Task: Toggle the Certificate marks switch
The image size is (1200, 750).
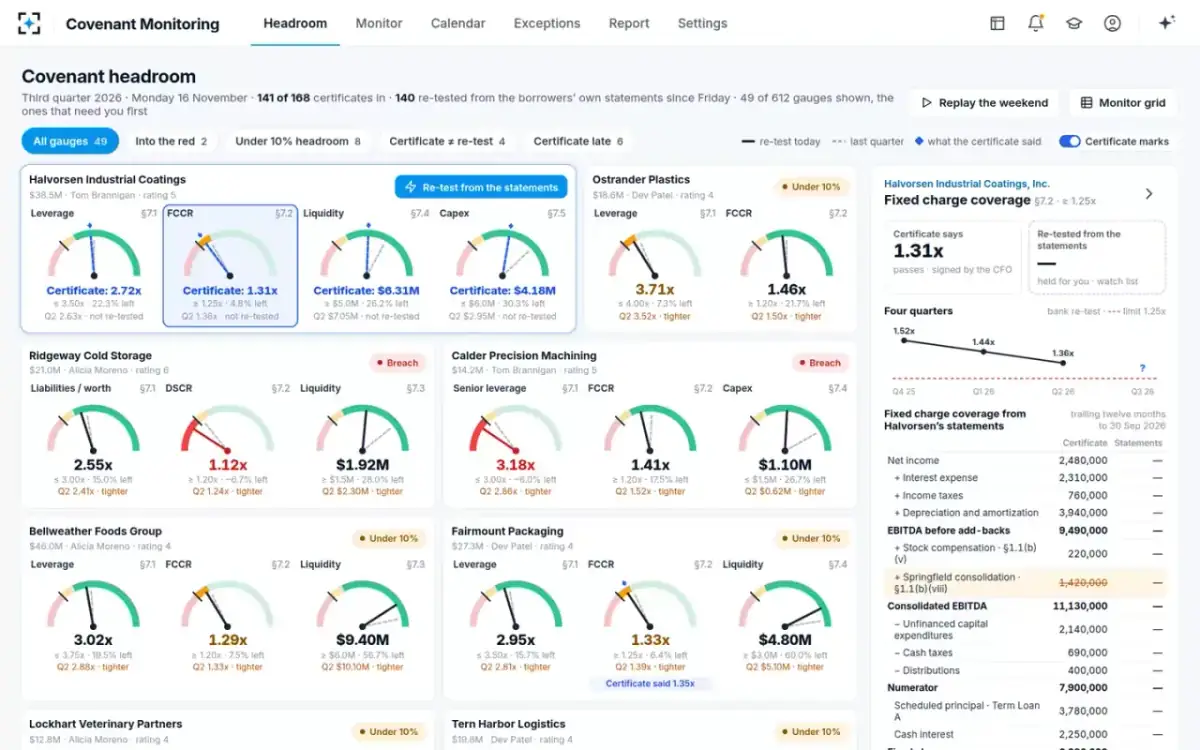Action: [1069, 142]
